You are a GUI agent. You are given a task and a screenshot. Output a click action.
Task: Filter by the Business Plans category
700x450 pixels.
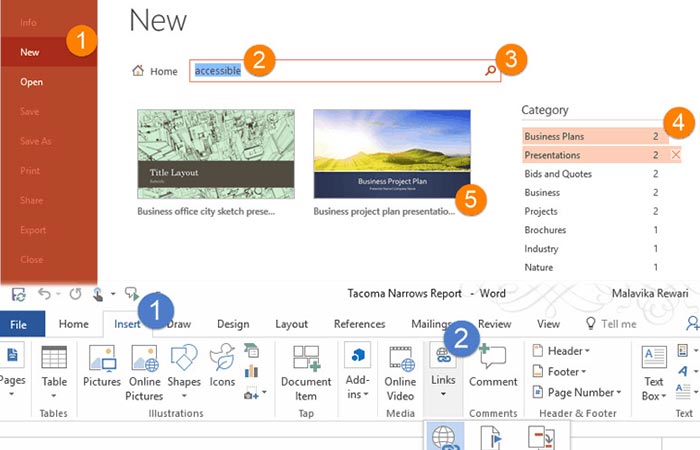click(x=595, y=136)
